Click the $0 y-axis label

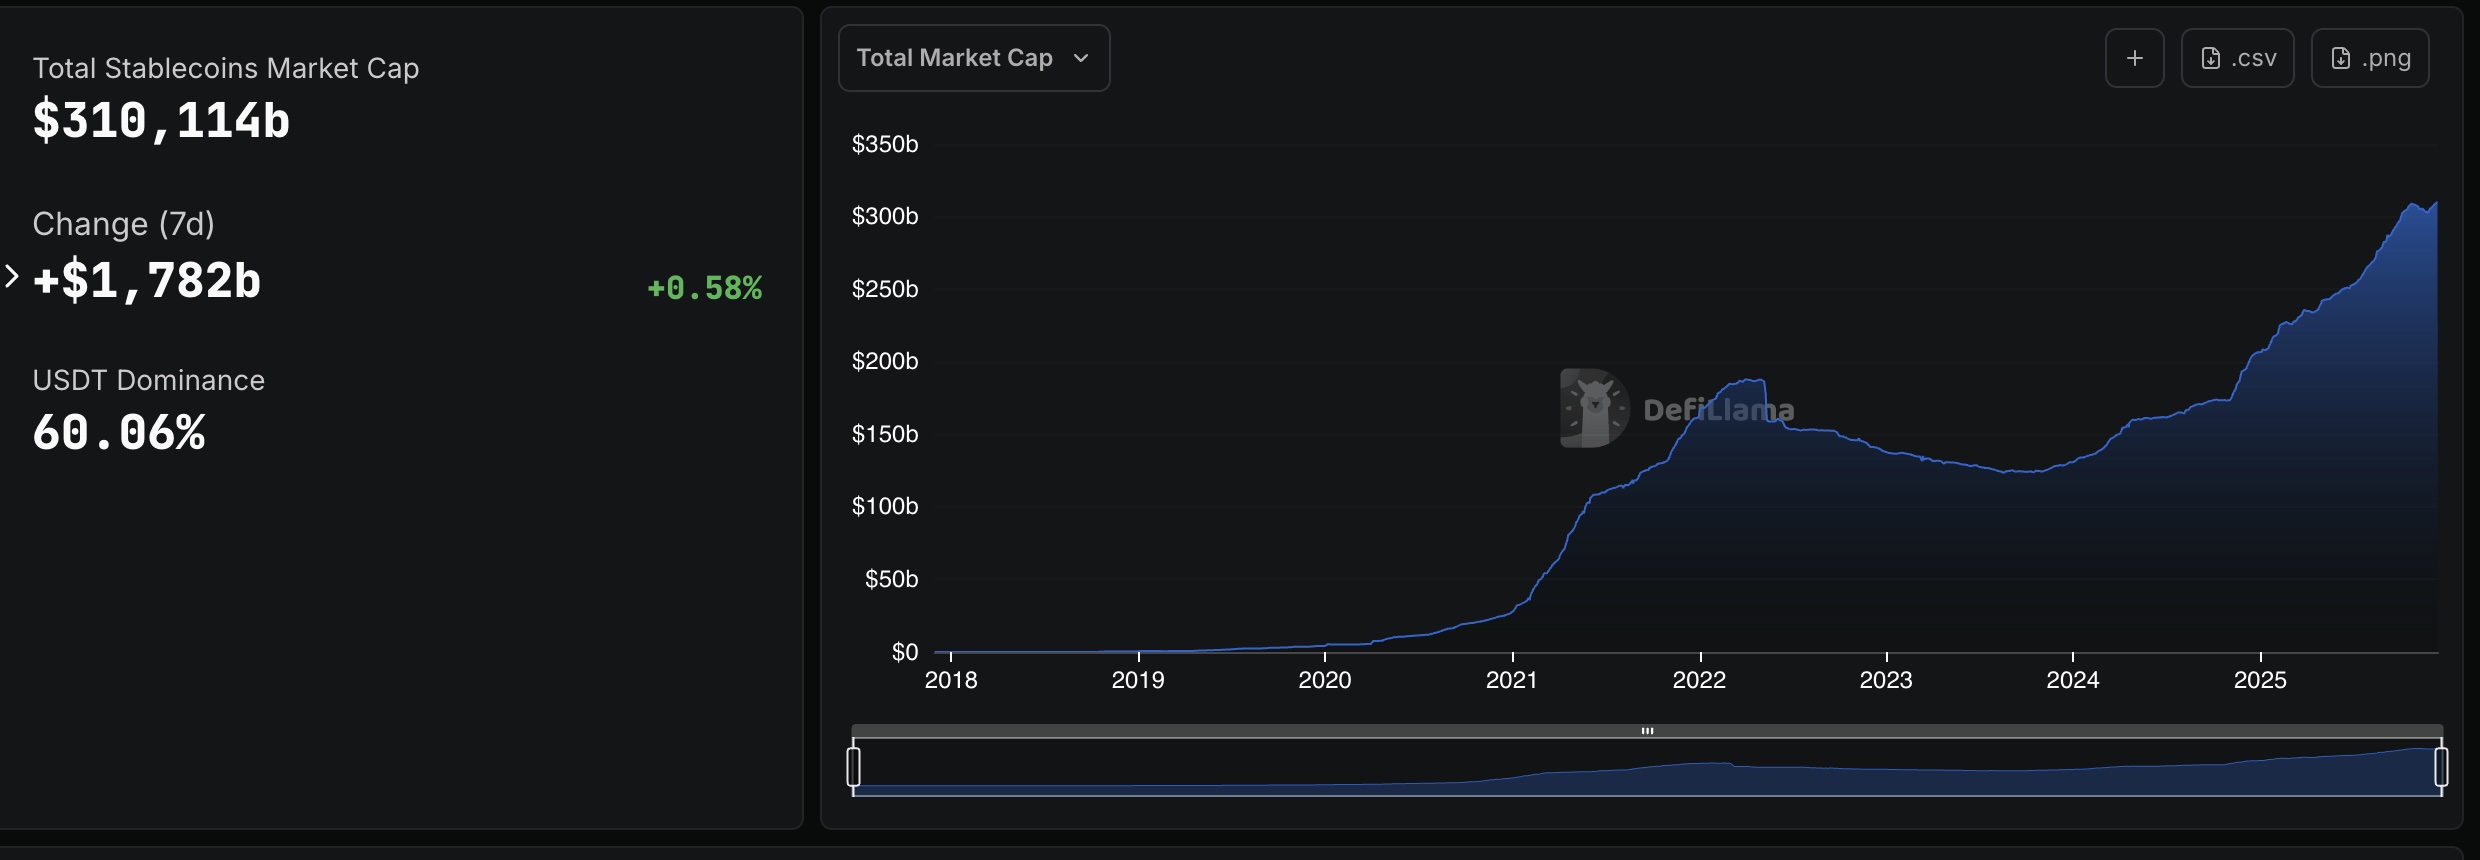click(904, 652)
